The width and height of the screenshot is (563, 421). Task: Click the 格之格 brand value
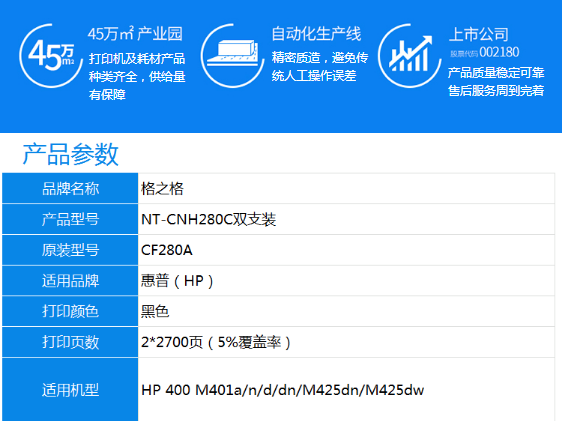point(162,189)
